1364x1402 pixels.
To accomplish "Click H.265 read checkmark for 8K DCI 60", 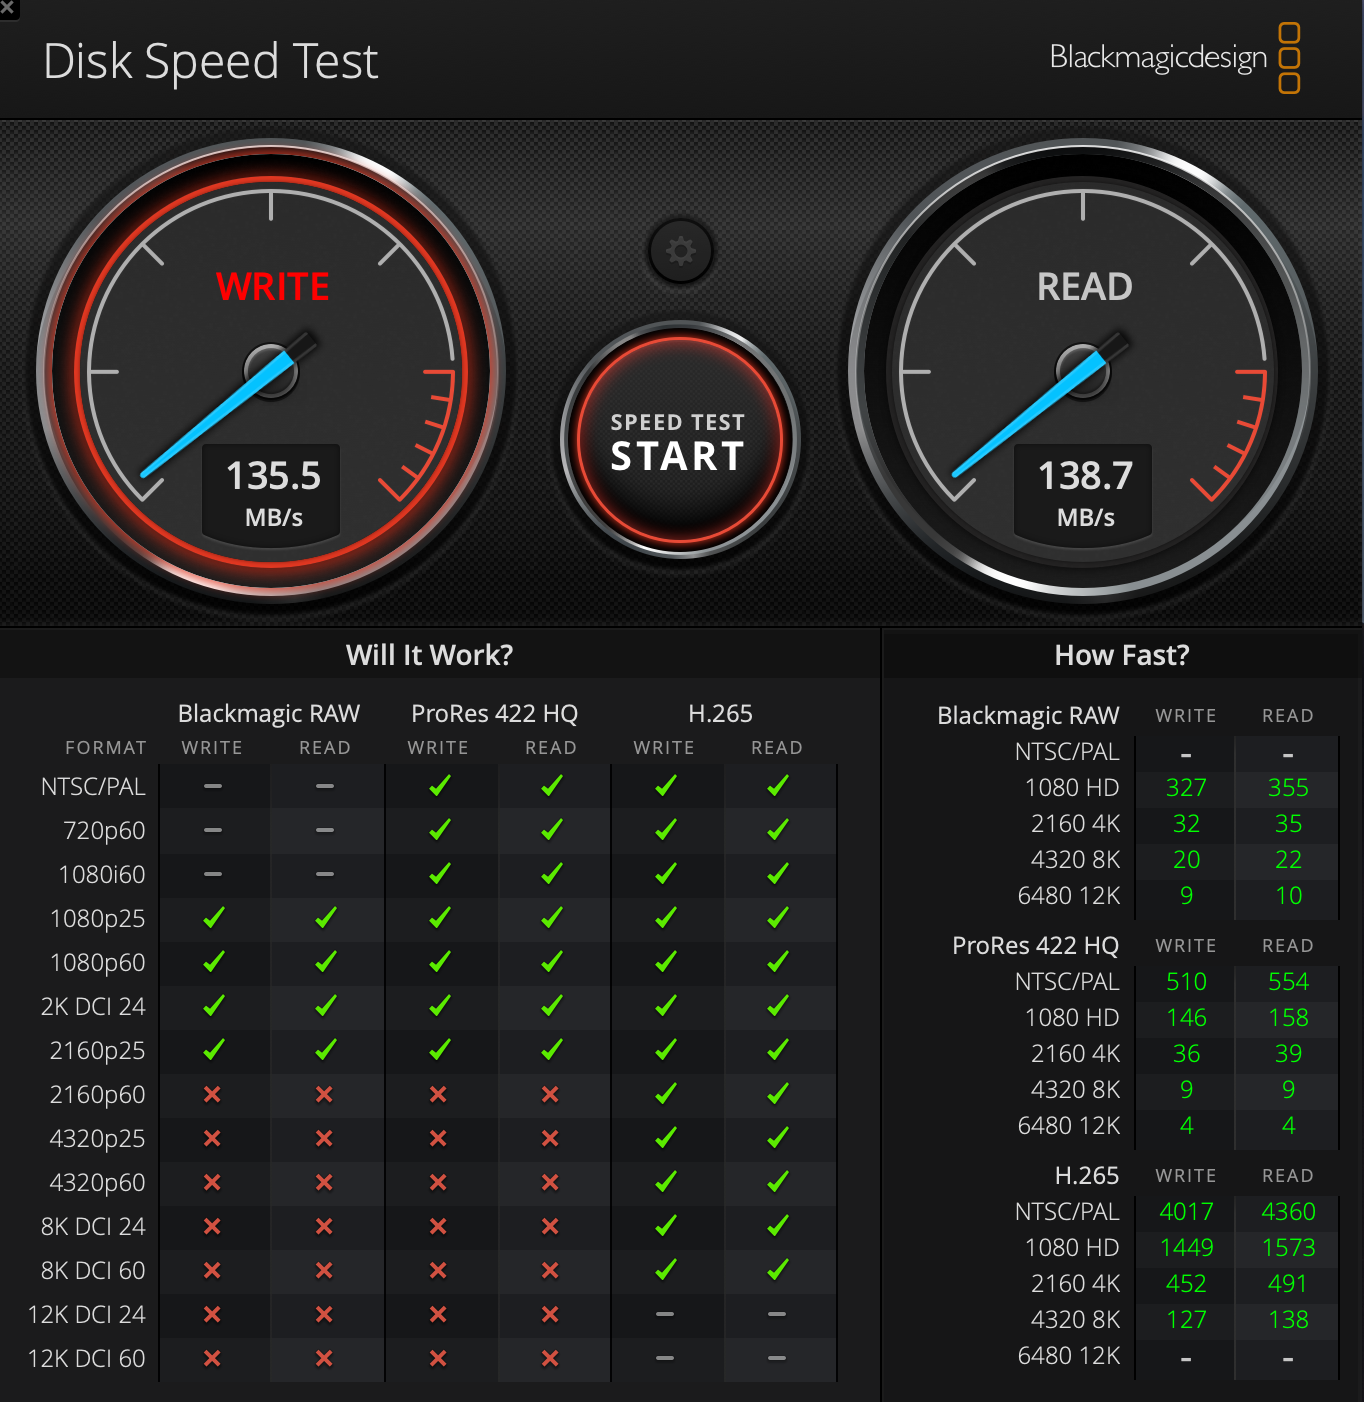I will pyautogui.click(x=778, y=1270).
